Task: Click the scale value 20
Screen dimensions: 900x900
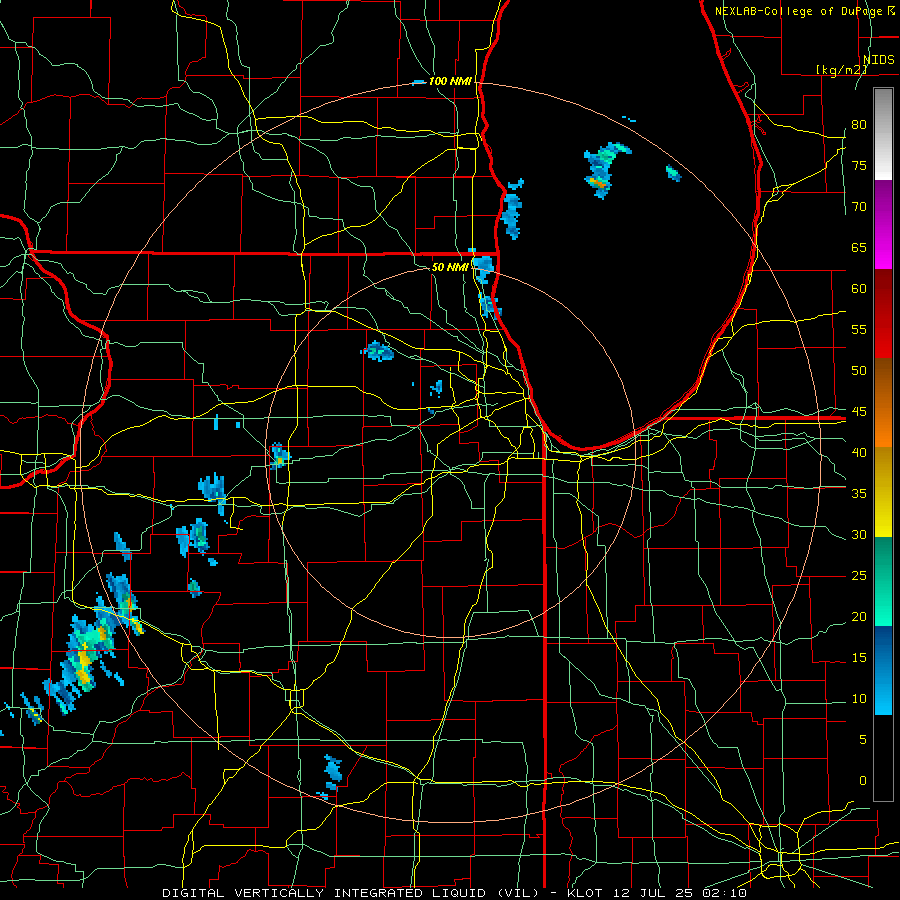Action: click(859, 616)
